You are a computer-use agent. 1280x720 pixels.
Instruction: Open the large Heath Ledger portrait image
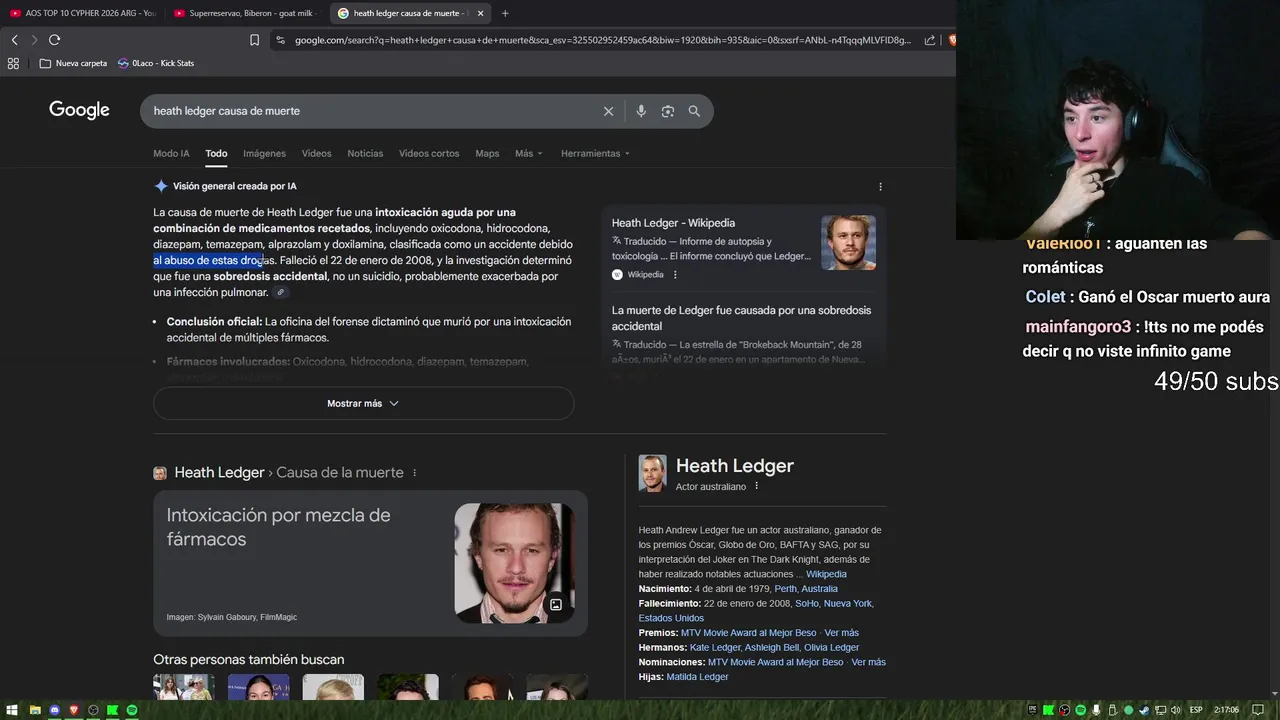pyautogui.click(x=515, y=563)
